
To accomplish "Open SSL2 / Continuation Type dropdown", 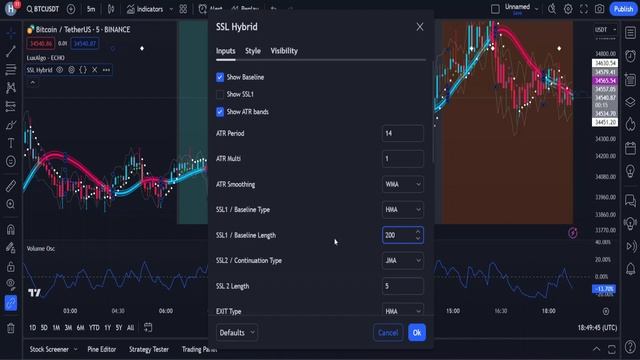I will (402, 260).
